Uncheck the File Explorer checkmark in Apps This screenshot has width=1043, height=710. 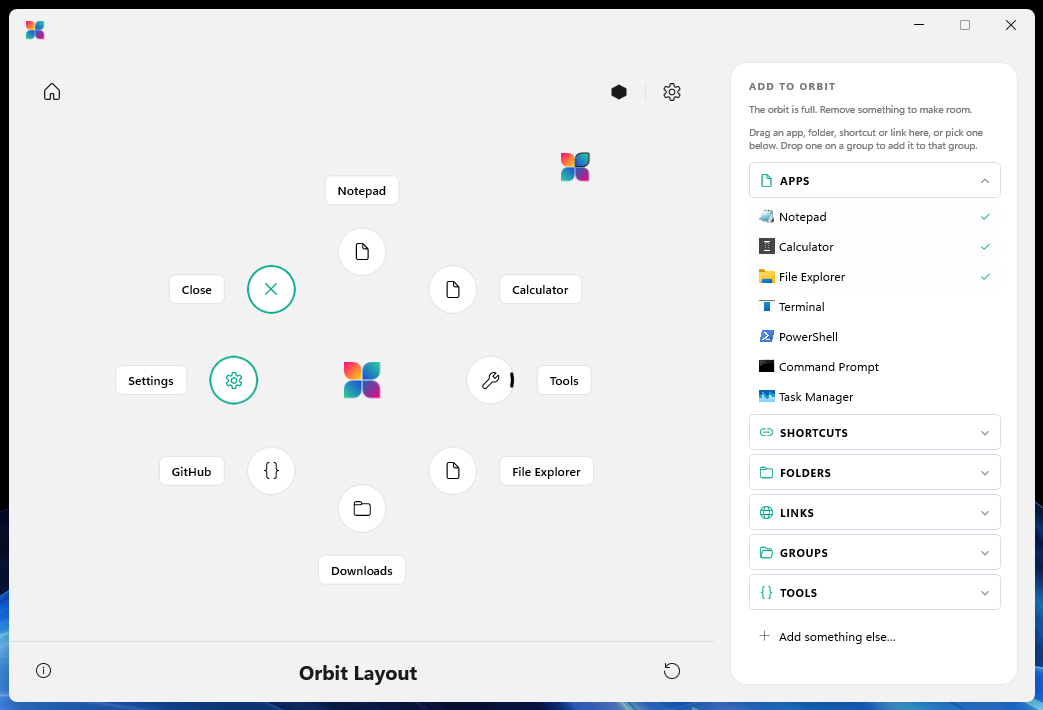[985, 277]
